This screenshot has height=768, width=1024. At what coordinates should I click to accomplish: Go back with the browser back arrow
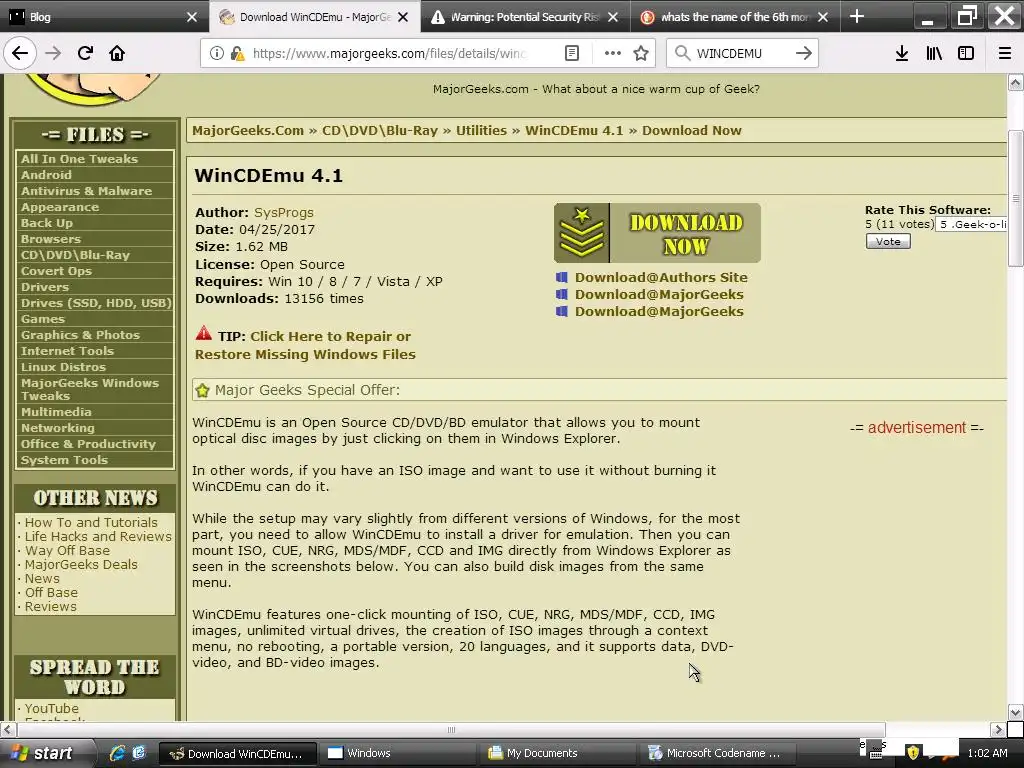pyautogui.click(x=20, y=53)
